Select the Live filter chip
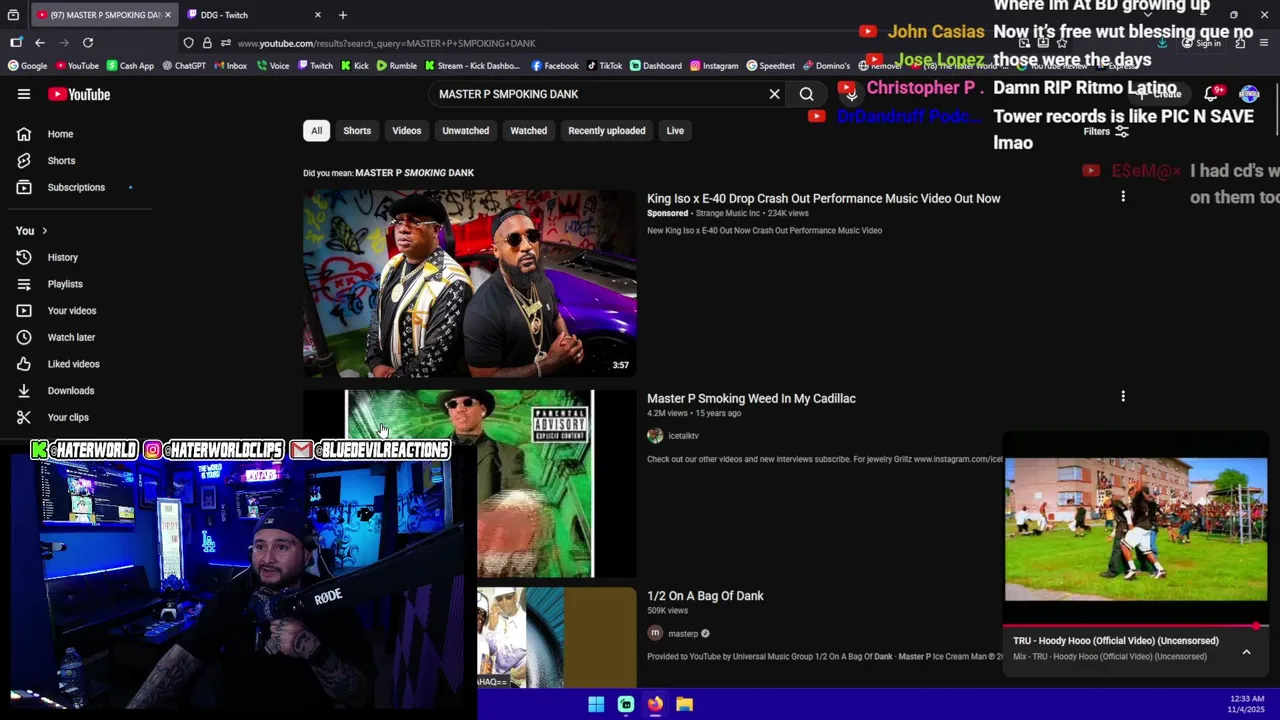This screenshot has width=1280, height=720. tap(675, 131)
